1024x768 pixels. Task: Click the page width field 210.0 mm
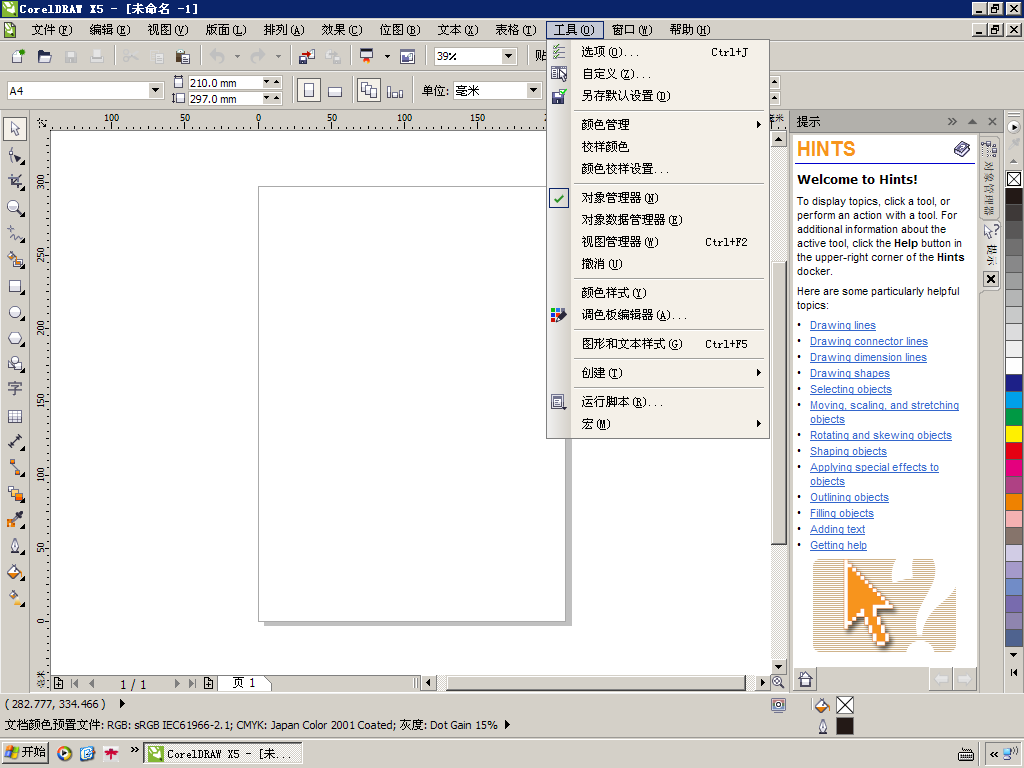click(225, 83)
